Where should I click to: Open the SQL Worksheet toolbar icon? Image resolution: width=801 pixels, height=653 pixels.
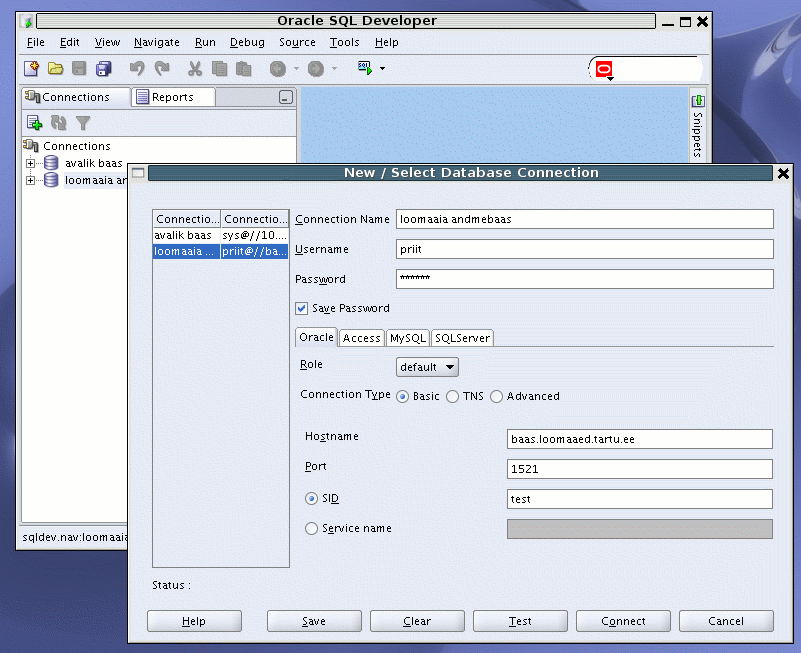pos(365,68)
